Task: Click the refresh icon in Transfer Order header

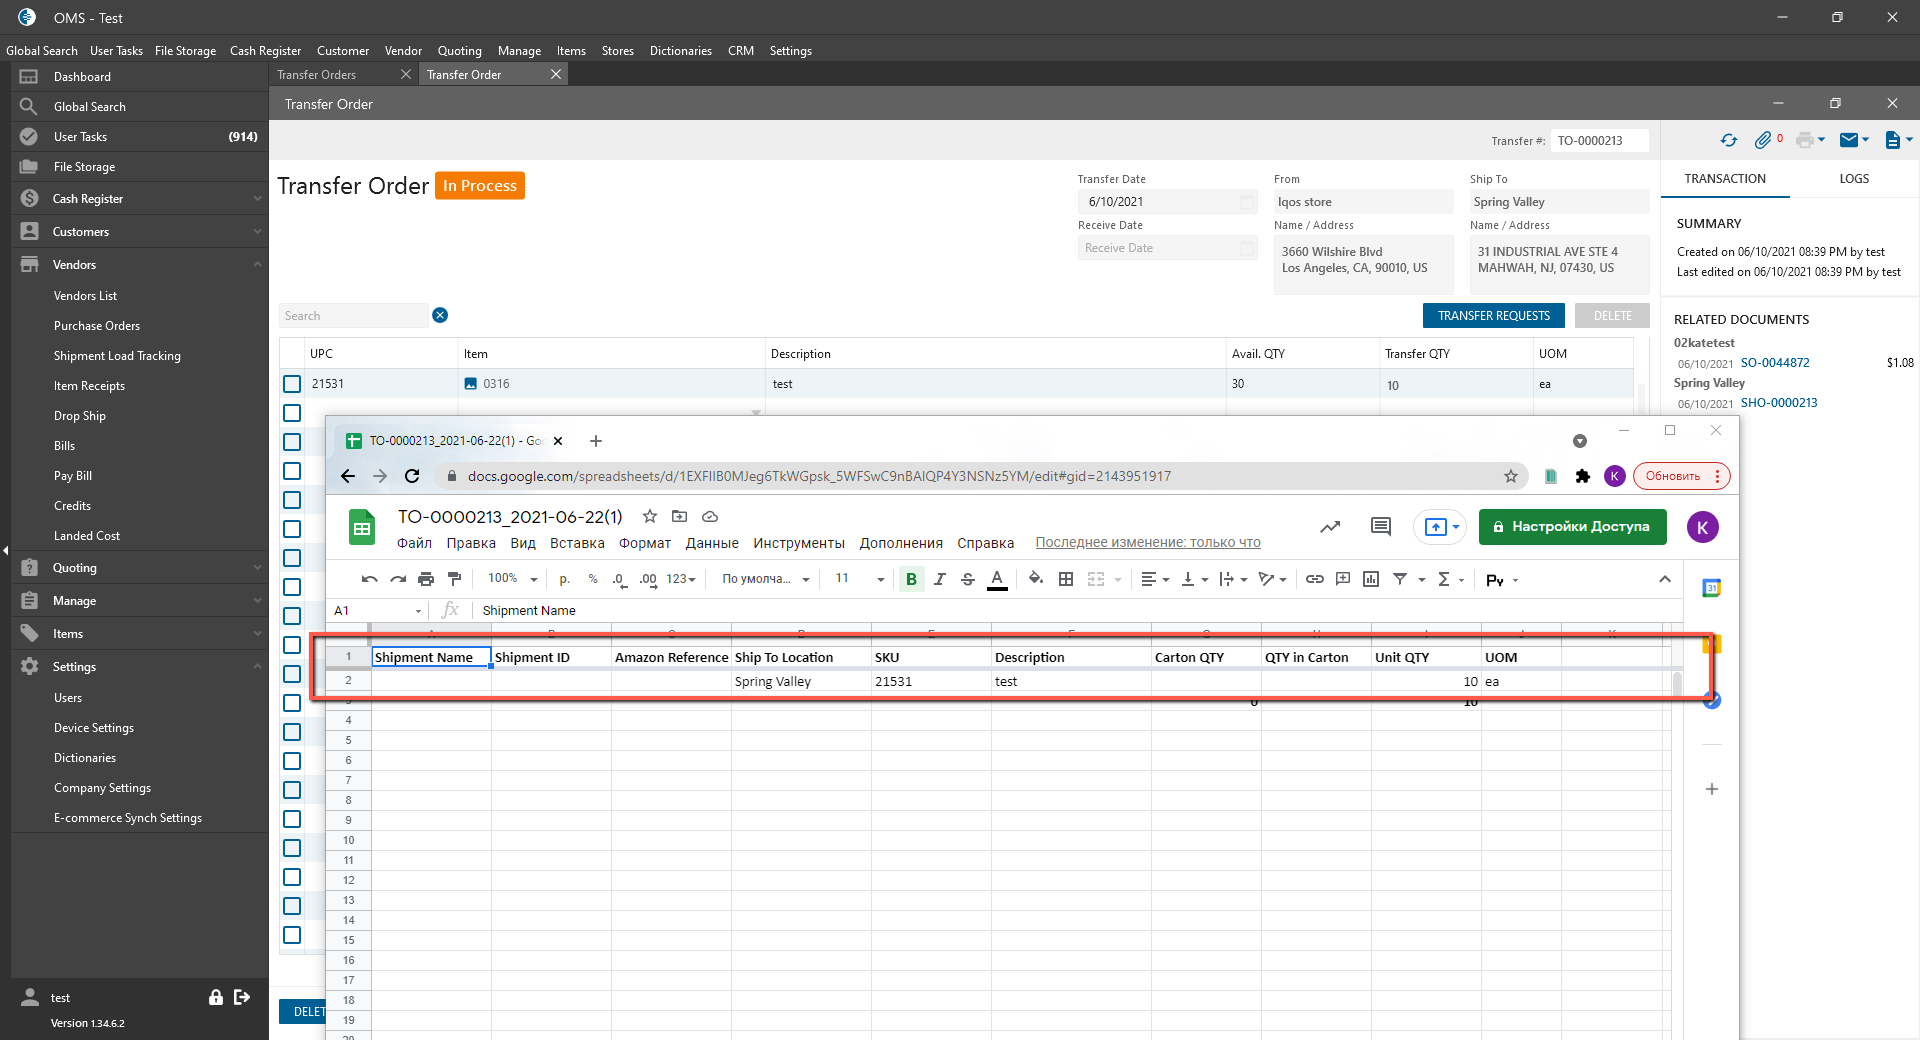Action: [1728, 140]
